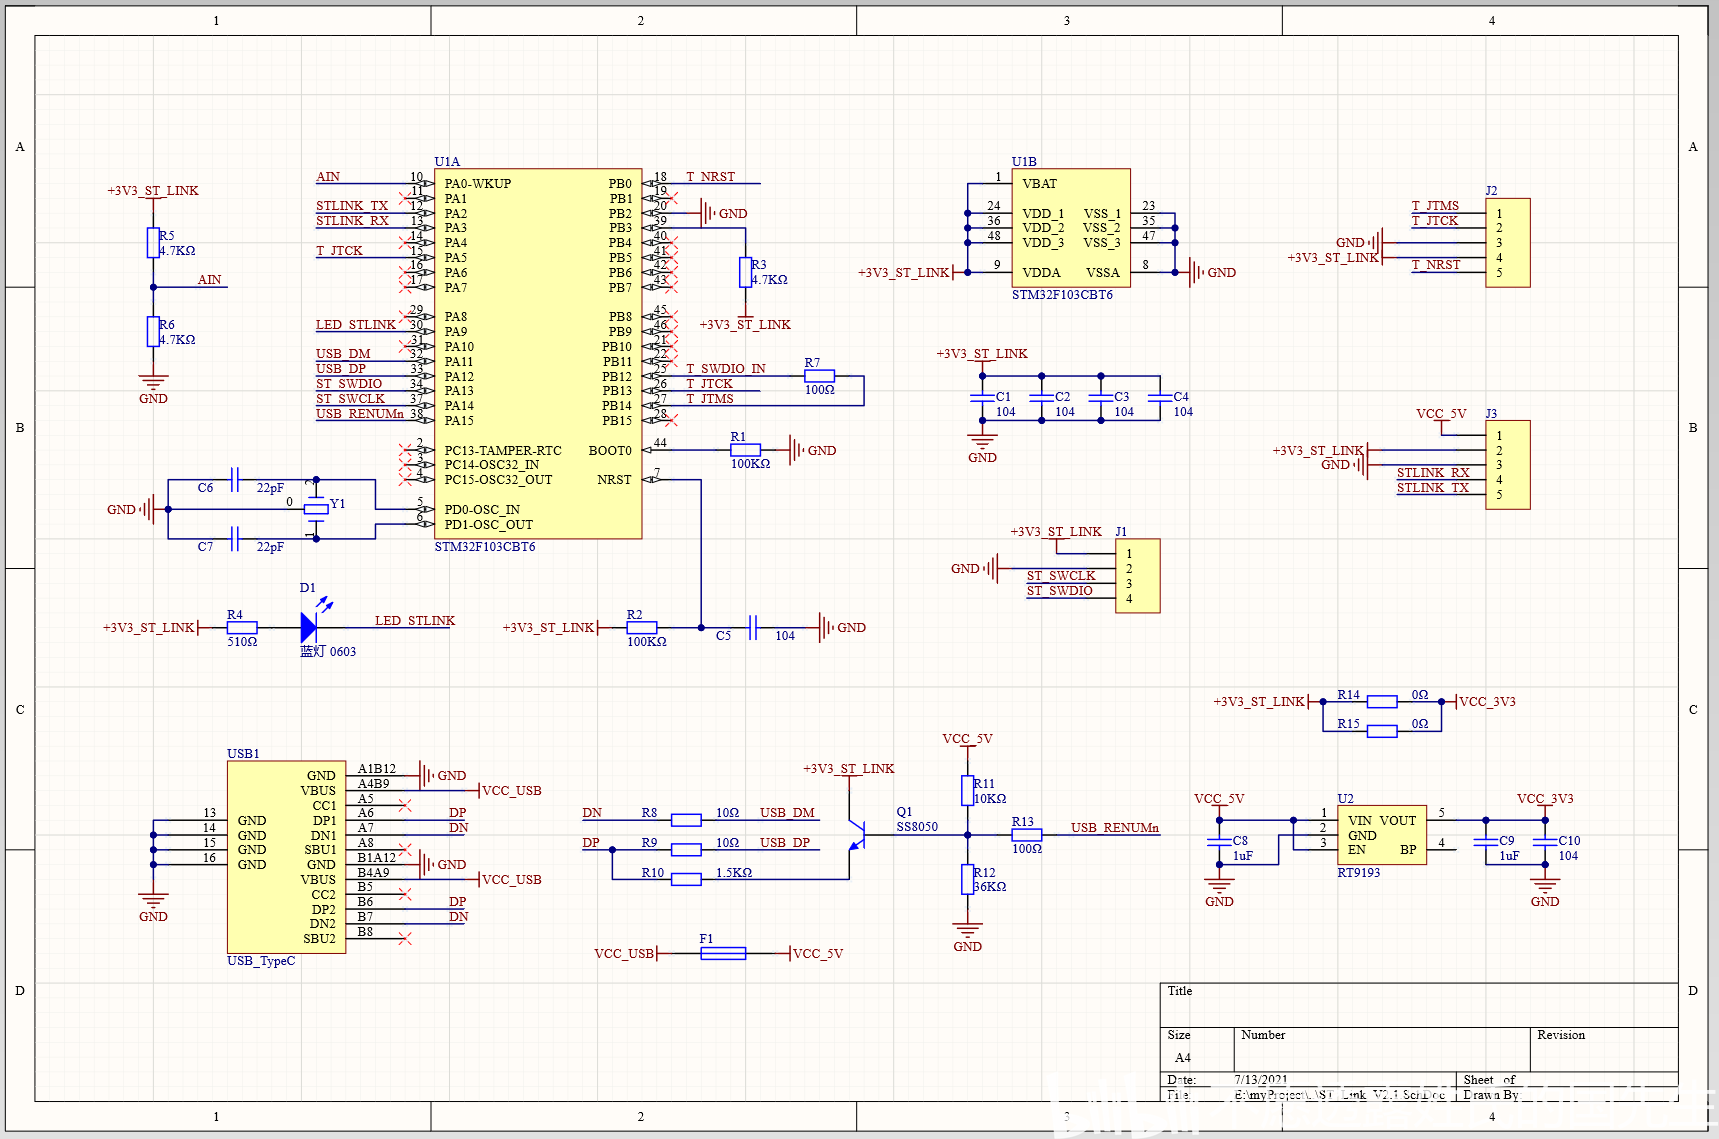The image size is (1719, 1139).
Task: Click the VCC_3V3 label beside R14
Action: pos(1487,702)
